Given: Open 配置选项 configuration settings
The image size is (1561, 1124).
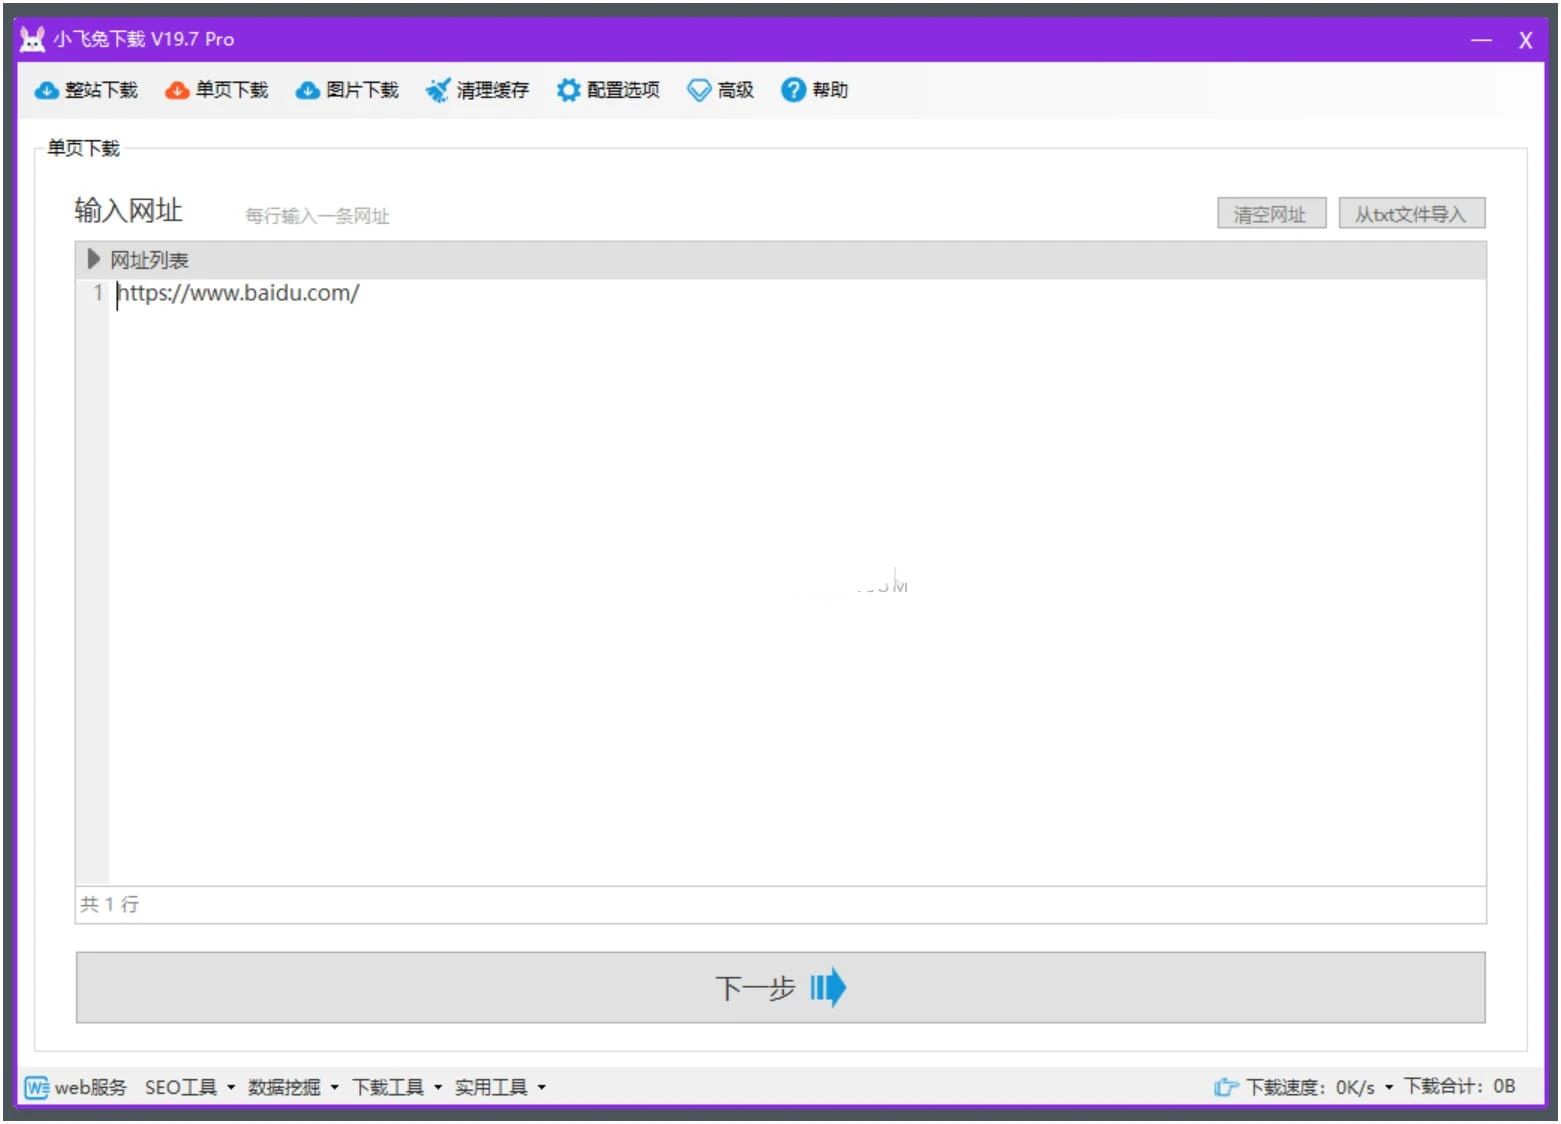Looking at the screenshot, I should coord(568,90).
